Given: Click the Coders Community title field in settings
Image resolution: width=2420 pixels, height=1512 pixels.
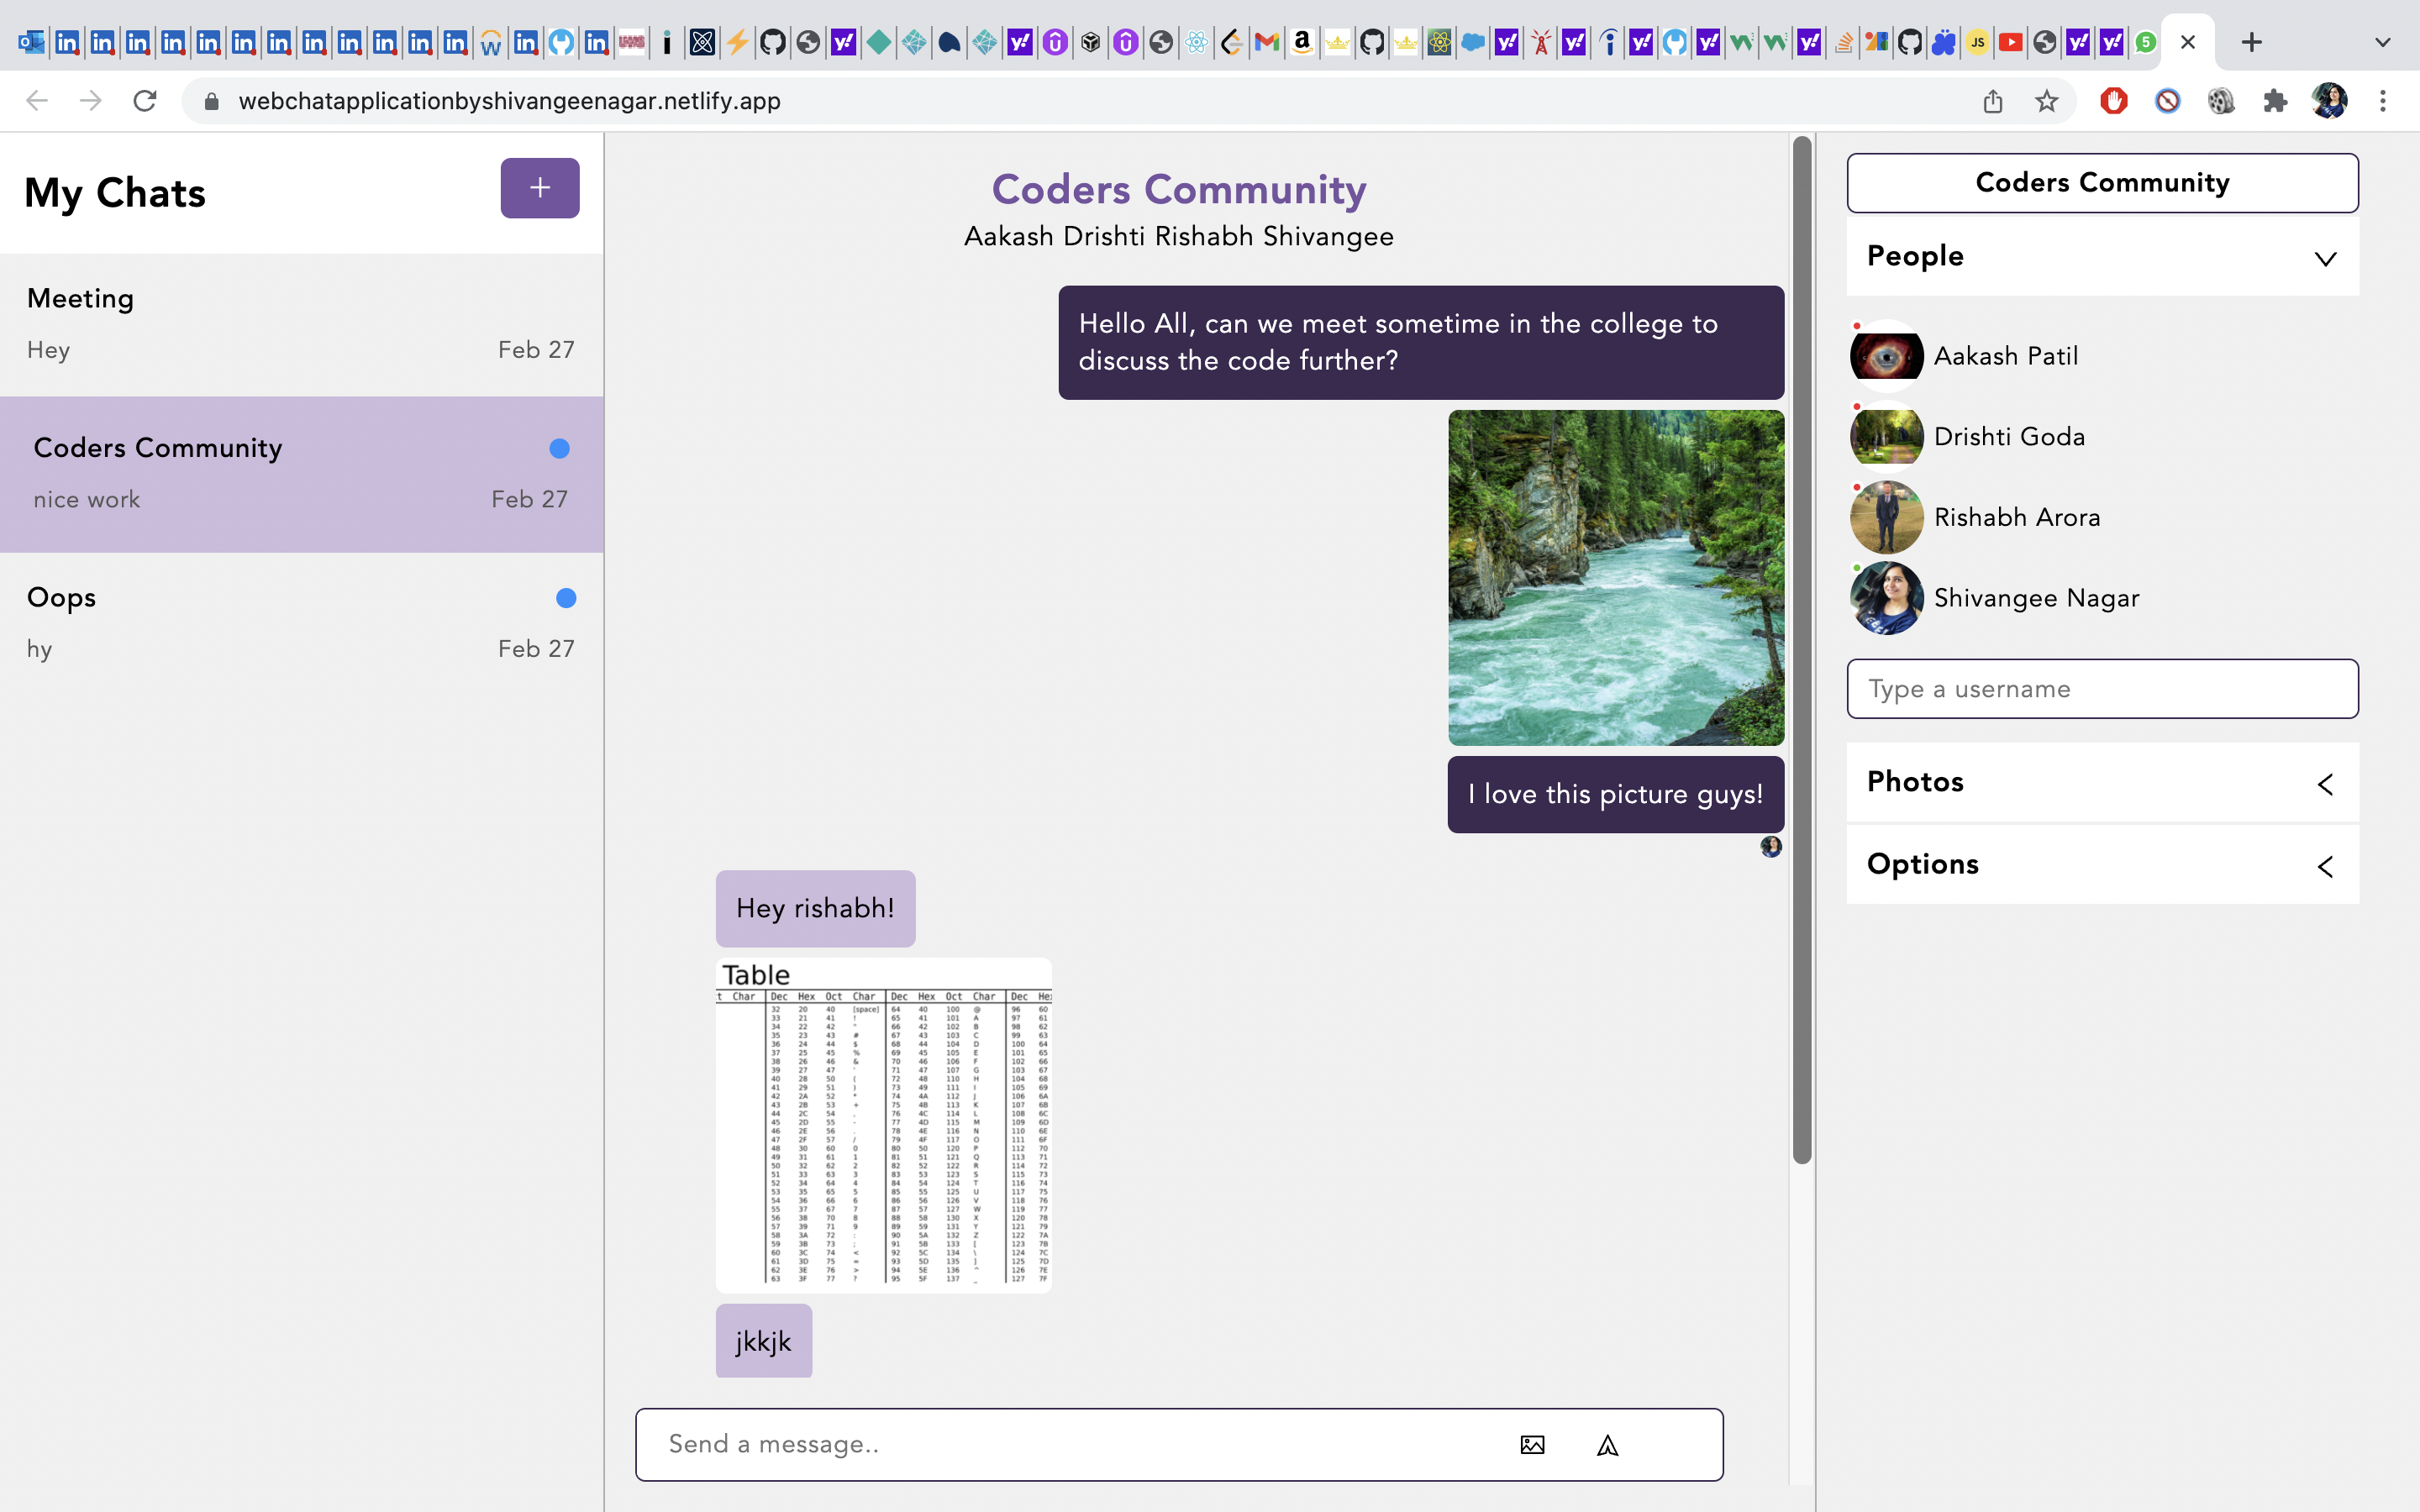Looking at the screenshot, I should click(x=2102, y=183).
